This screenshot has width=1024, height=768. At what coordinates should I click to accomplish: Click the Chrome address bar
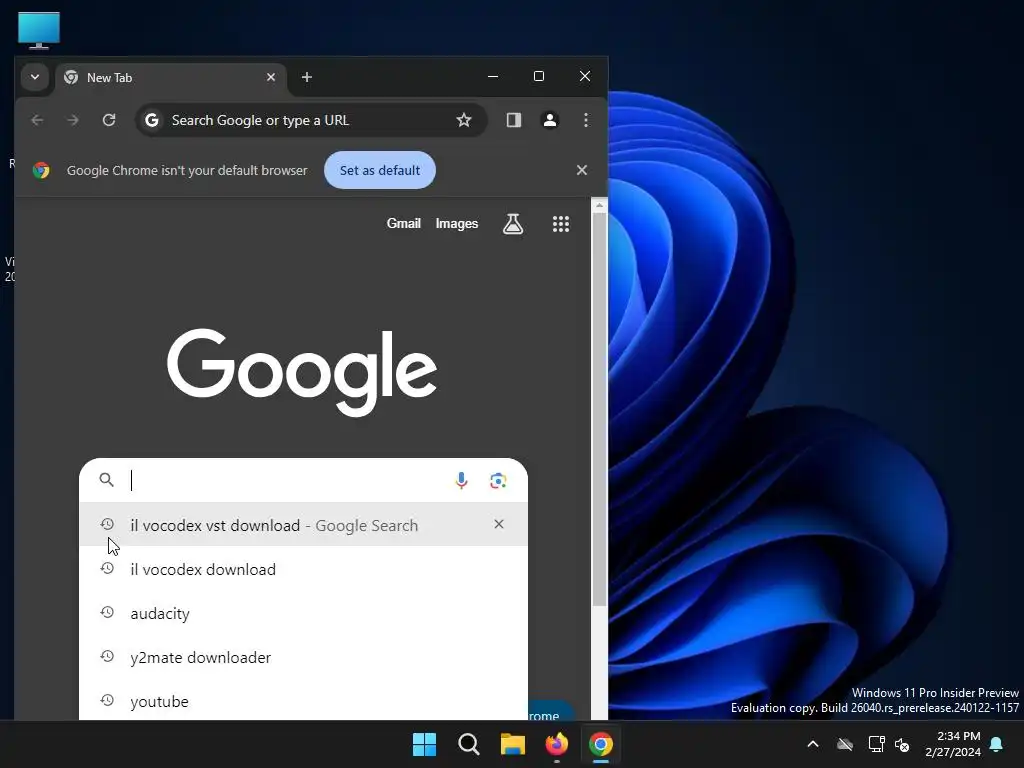[x=311, y=120]
